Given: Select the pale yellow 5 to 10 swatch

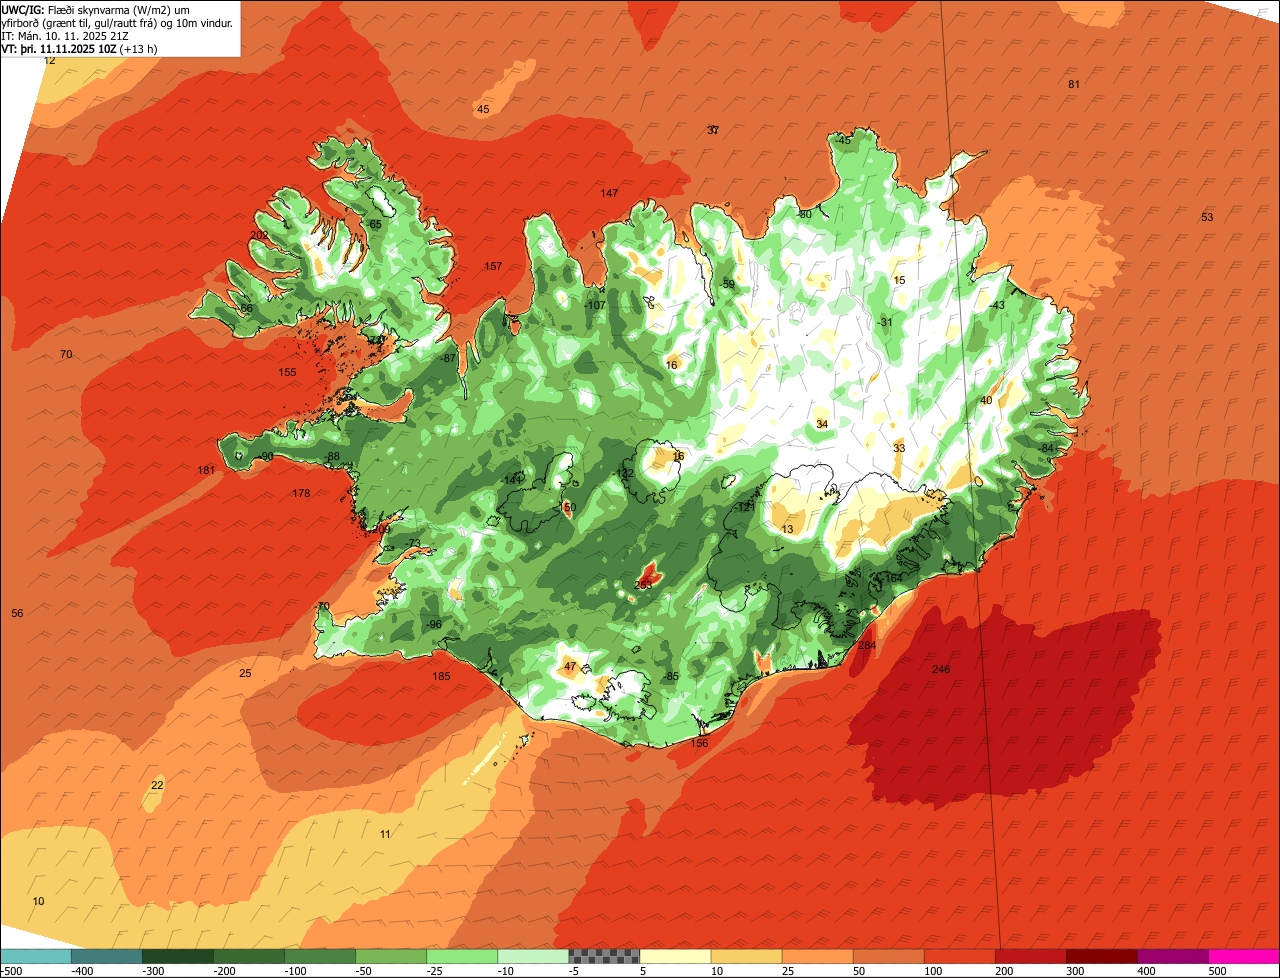Looking at the screenshot, I should coord(675,956).
